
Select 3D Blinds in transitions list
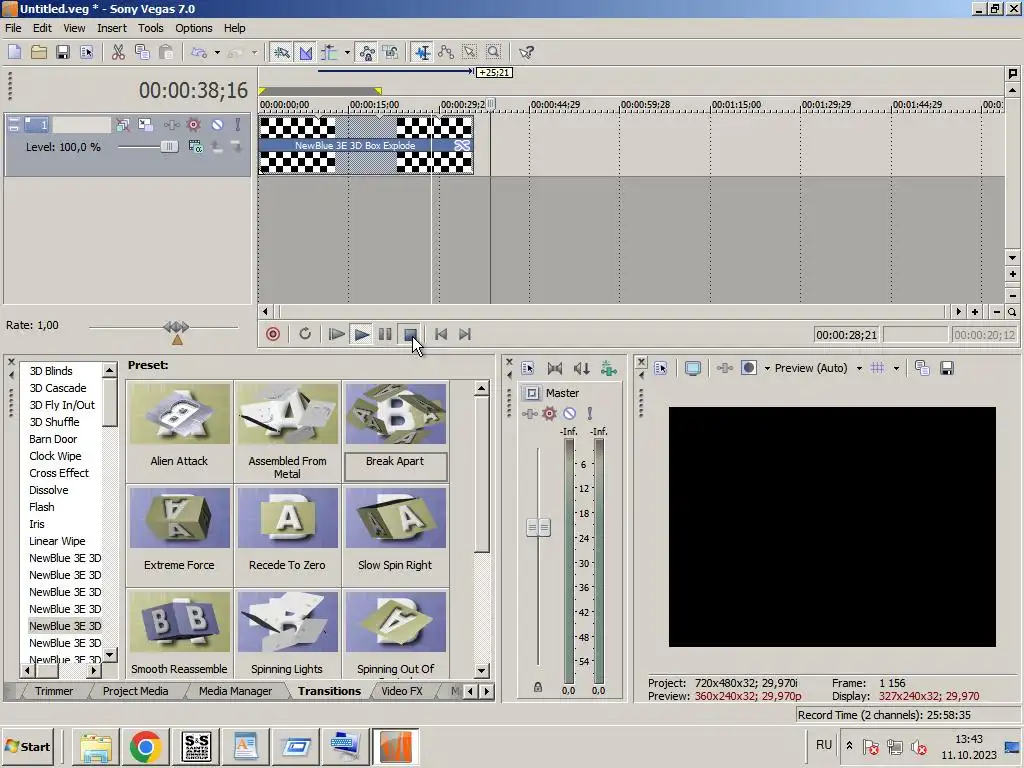(x=51, y=371)
